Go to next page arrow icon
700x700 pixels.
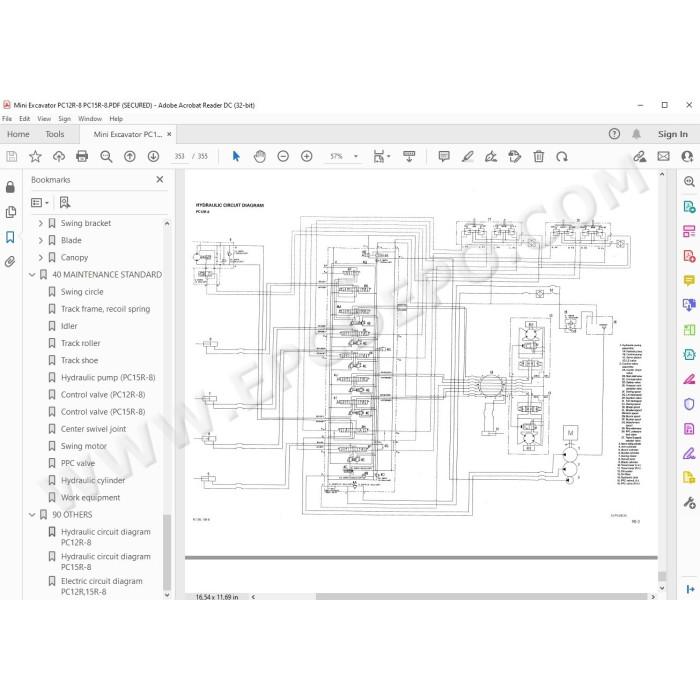click(x=154, y=156)
